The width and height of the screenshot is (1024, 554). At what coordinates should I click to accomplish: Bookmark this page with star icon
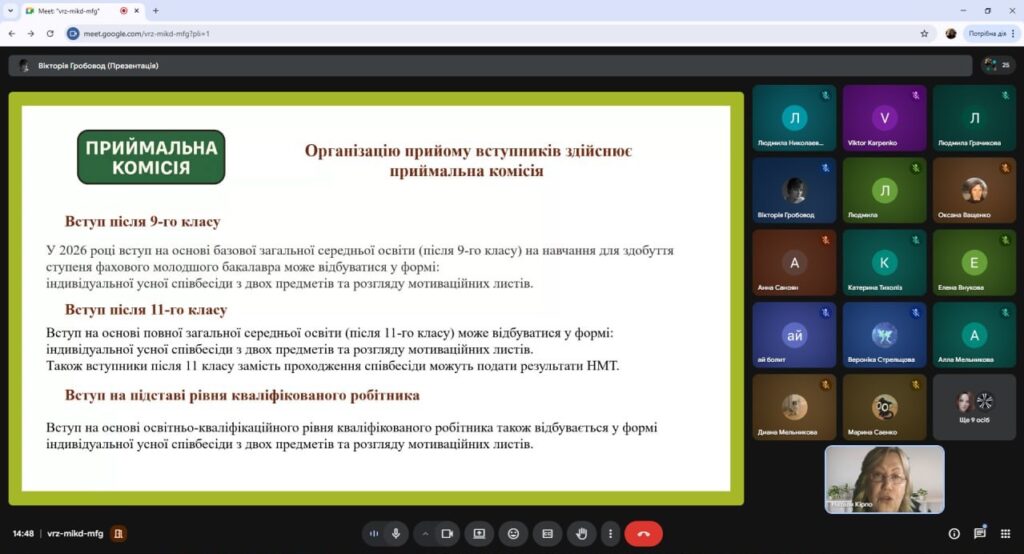coord(924,33)
